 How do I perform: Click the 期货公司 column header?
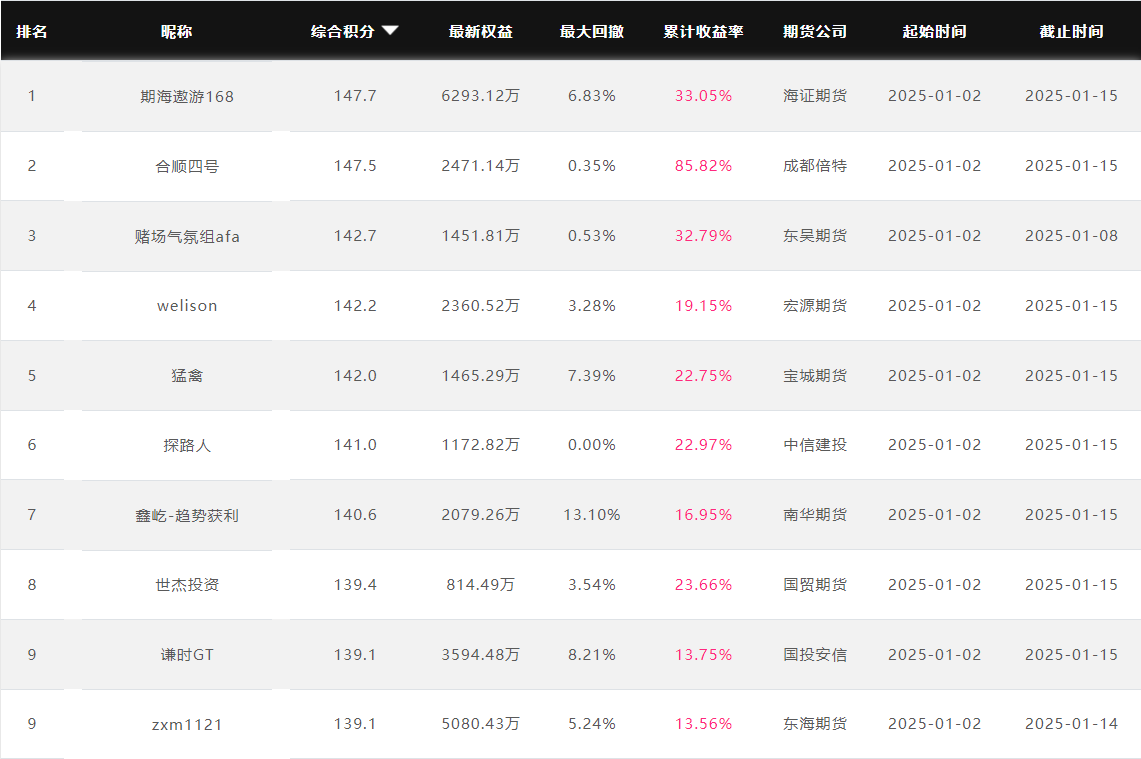(x=815, y=31)
